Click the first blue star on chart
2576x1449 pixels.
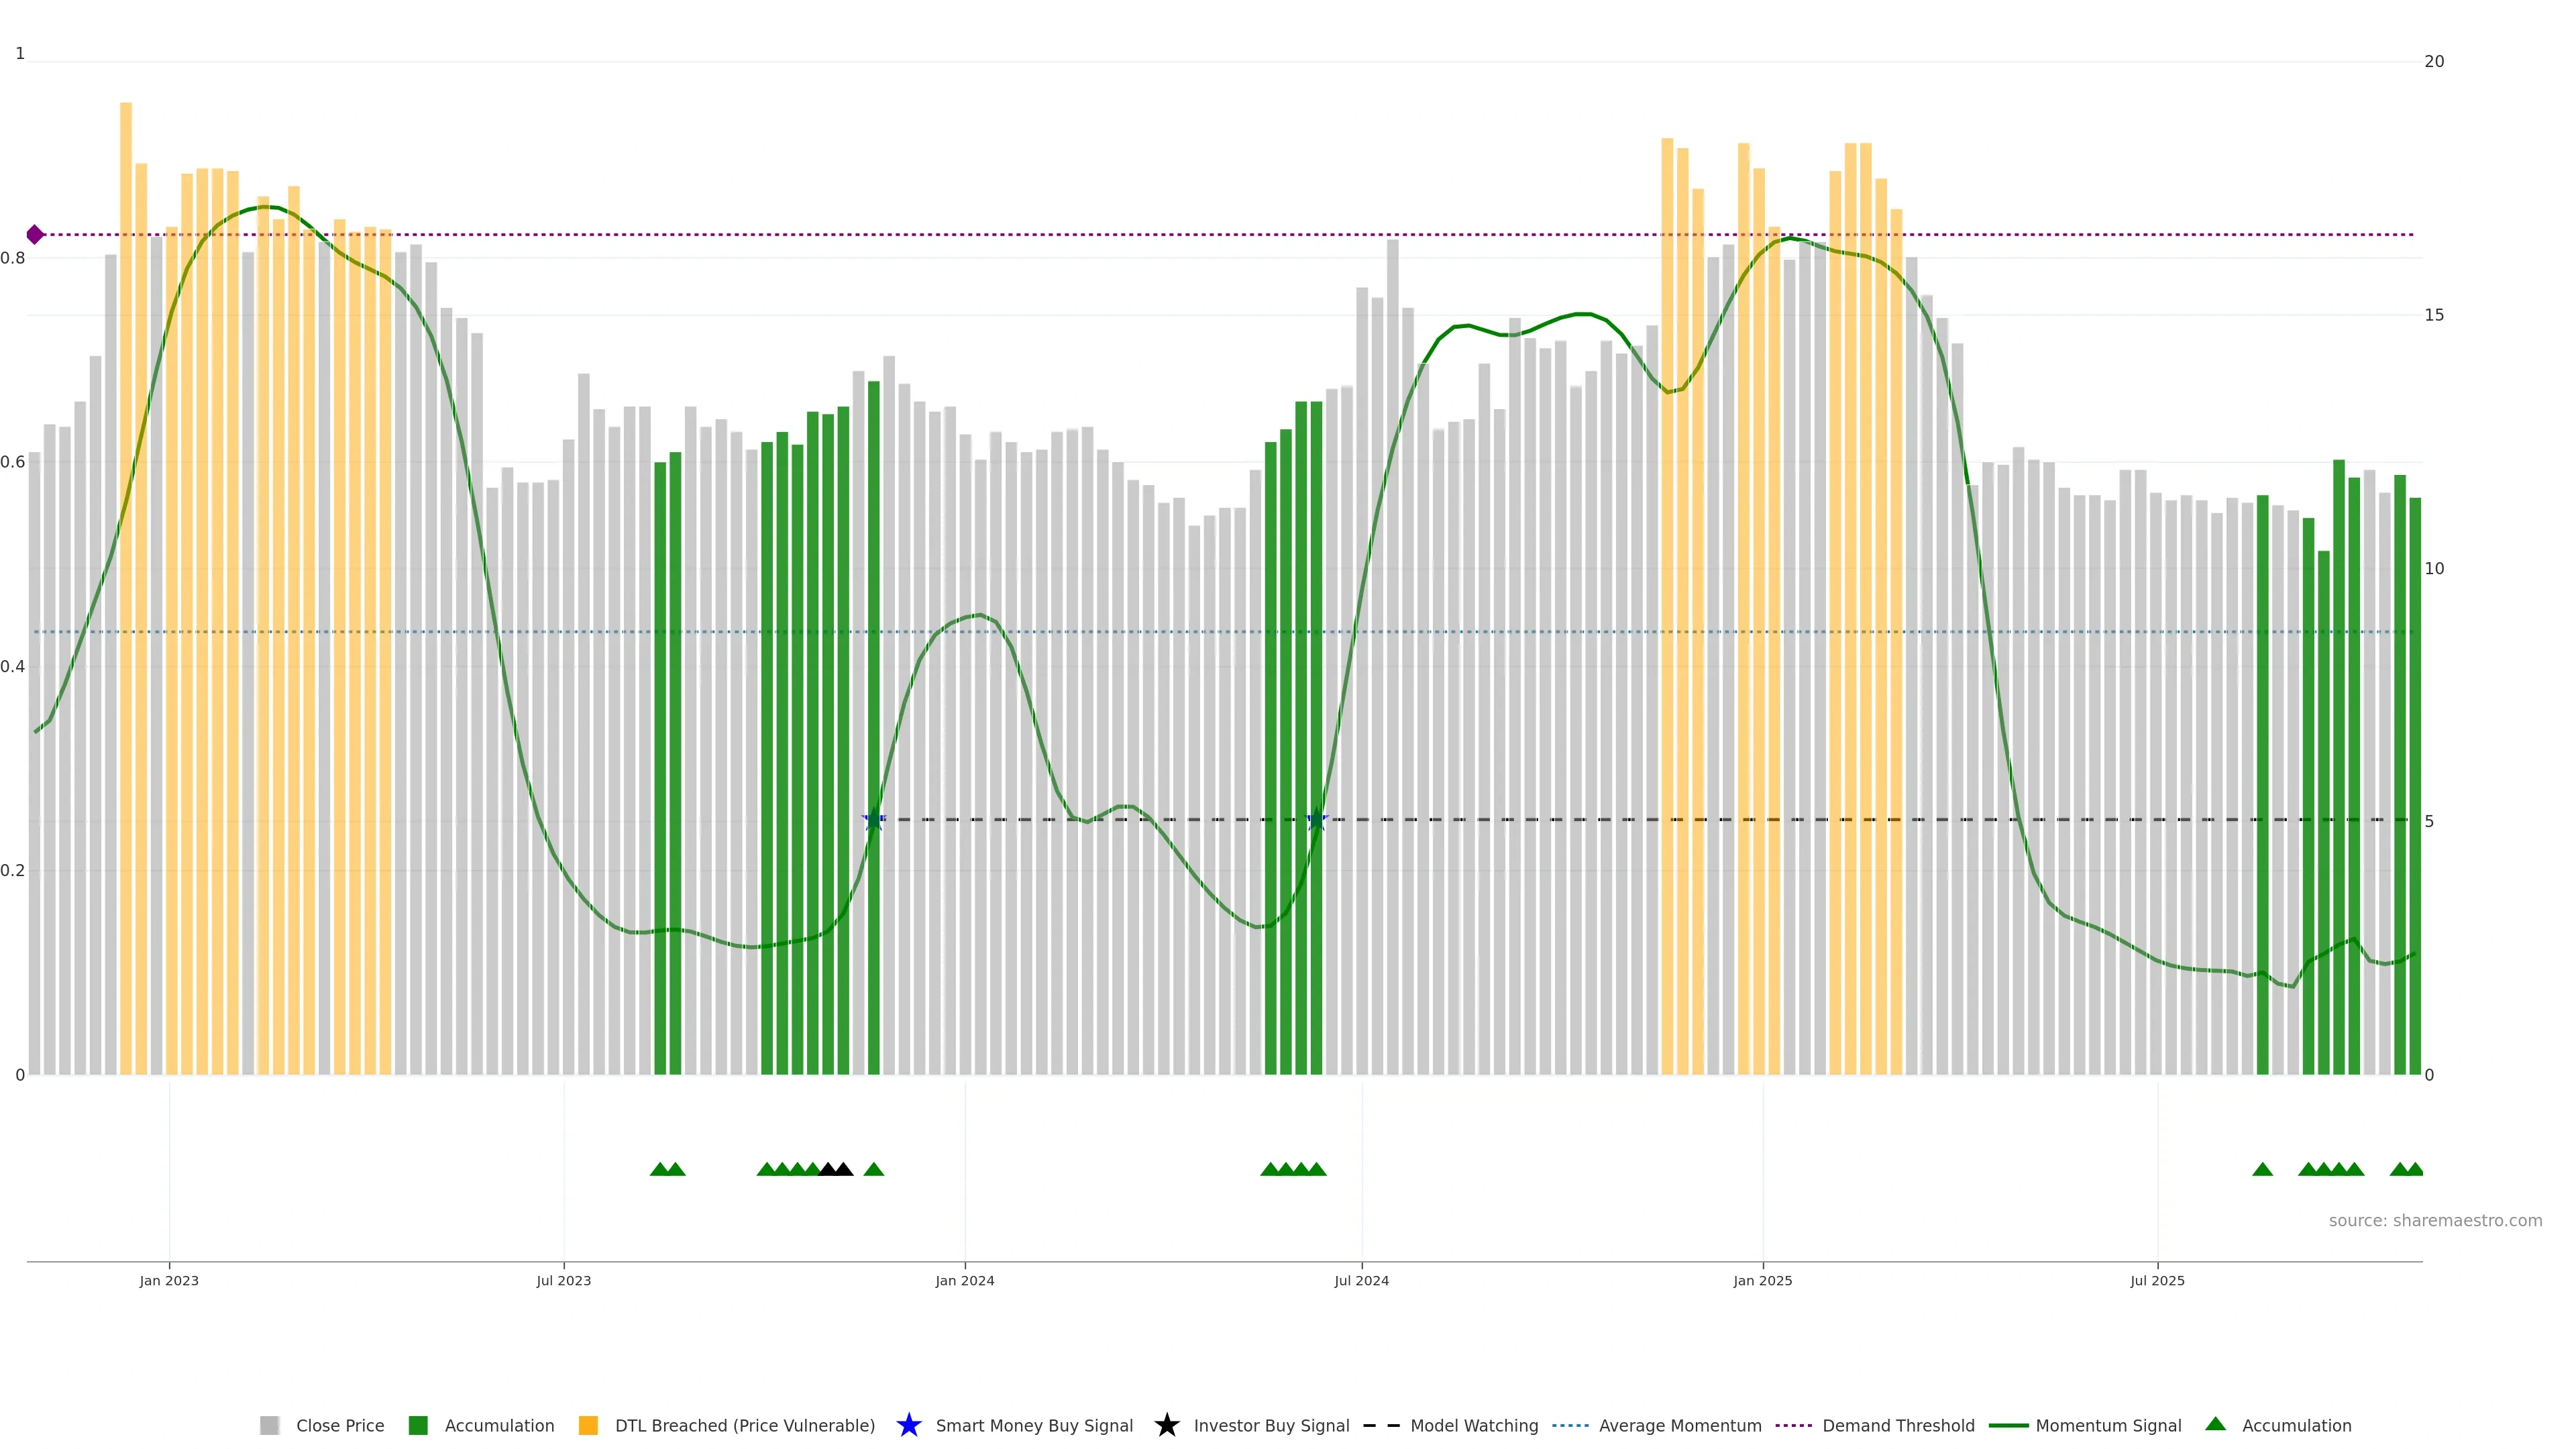[873, 820]
